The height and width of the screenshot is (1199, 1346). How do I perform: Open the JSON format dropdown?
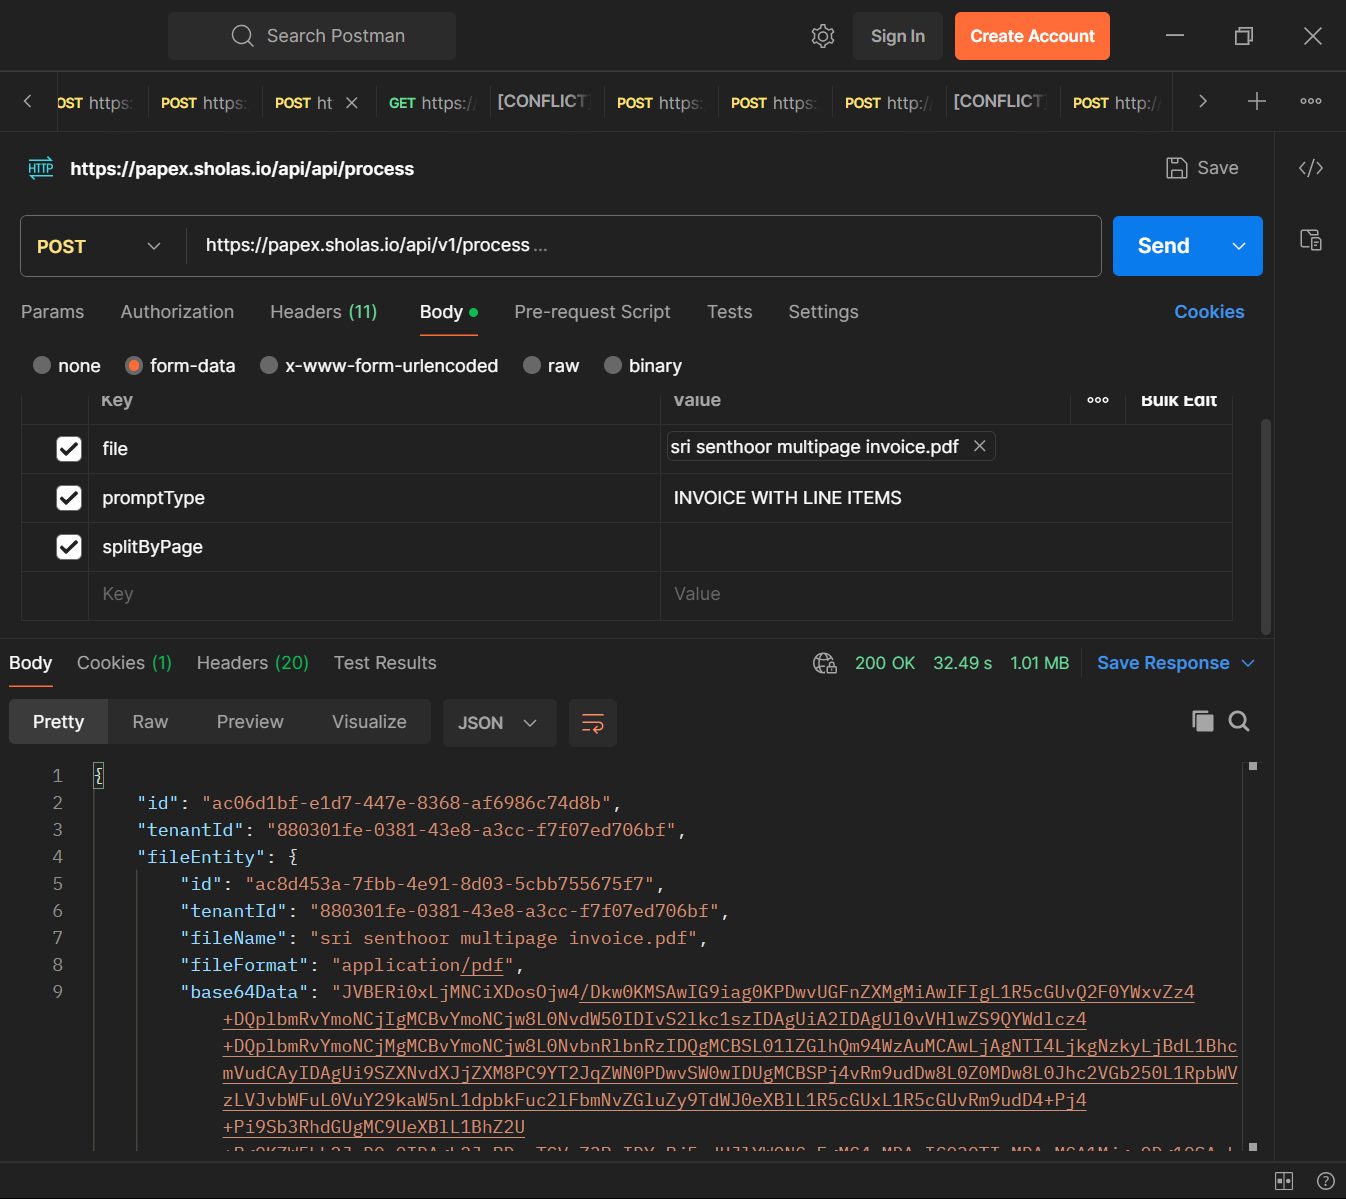coord(499,723)
